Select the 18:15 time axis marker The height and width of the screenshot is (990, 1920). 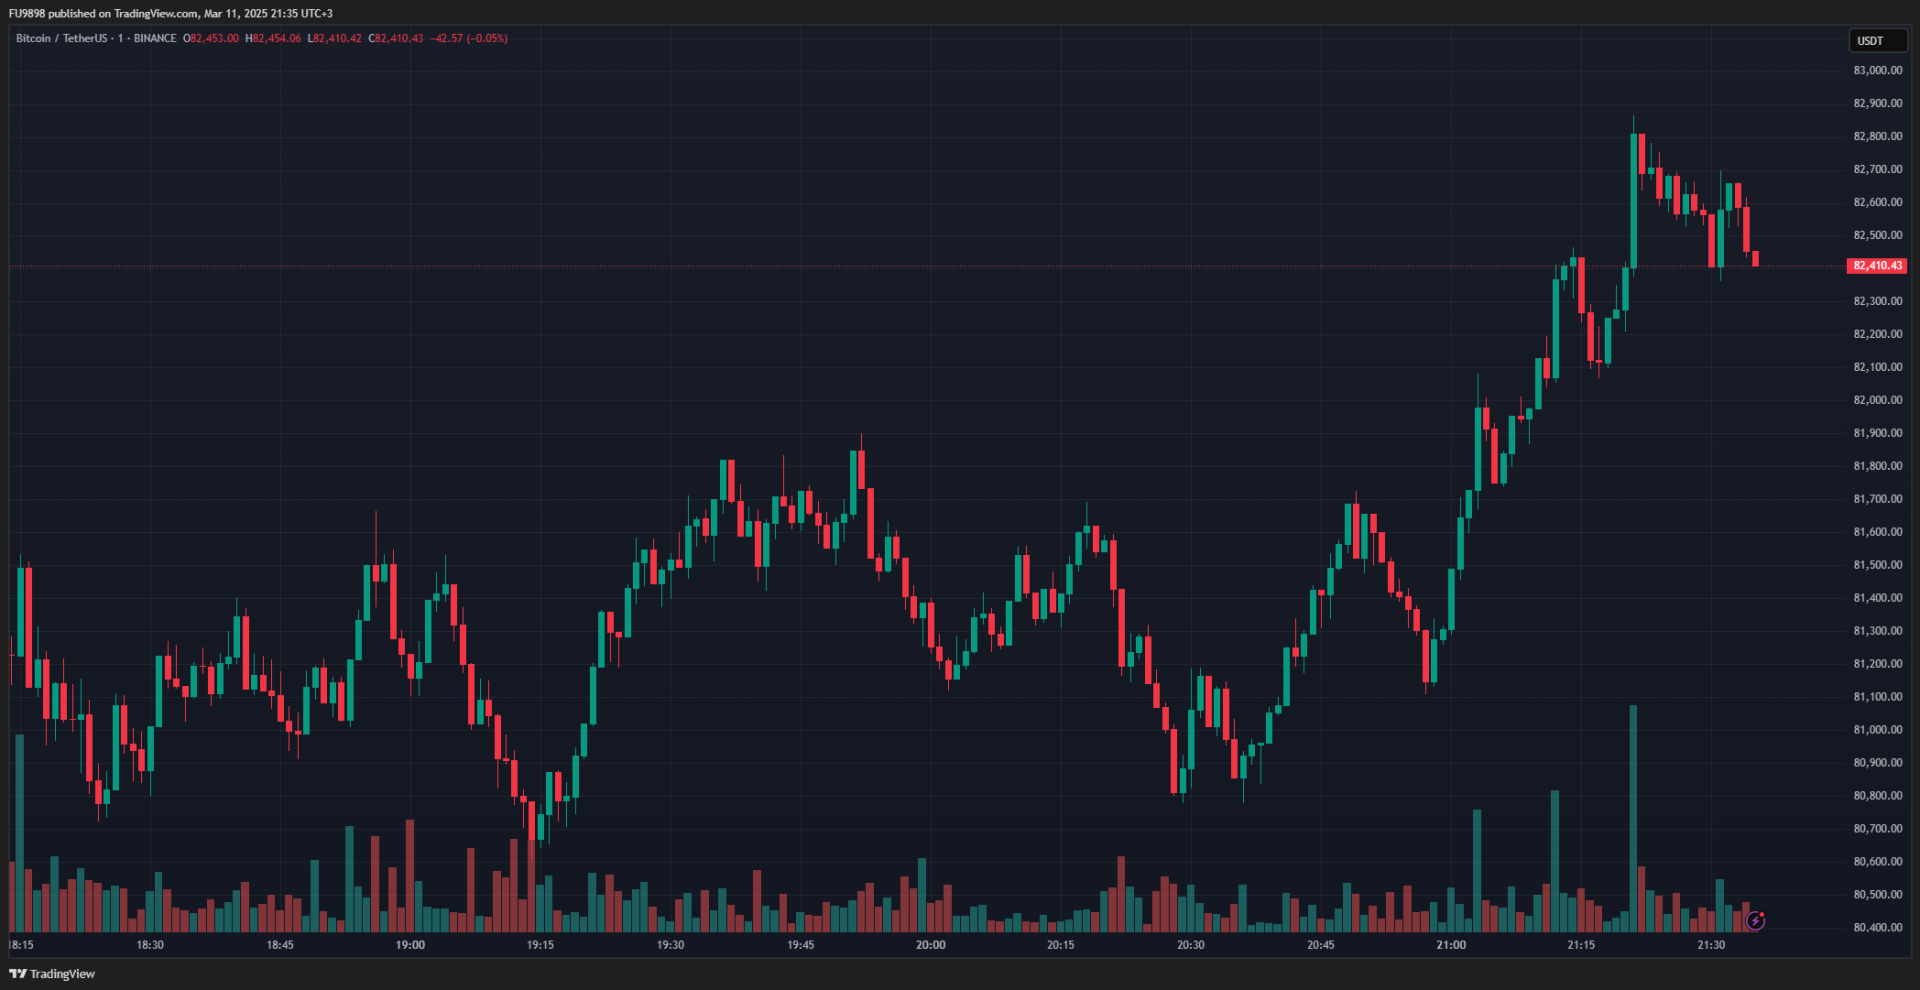pos(21,945)
